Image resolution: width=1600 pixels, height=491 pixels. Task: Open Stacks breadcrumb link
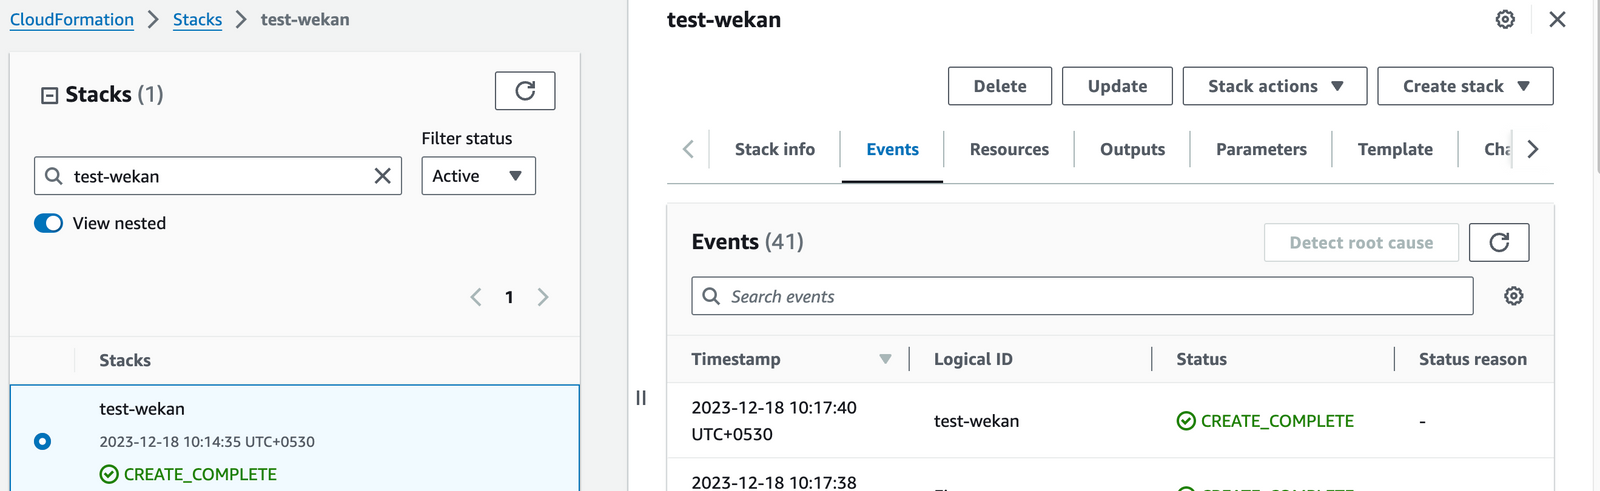click(197, 19)
